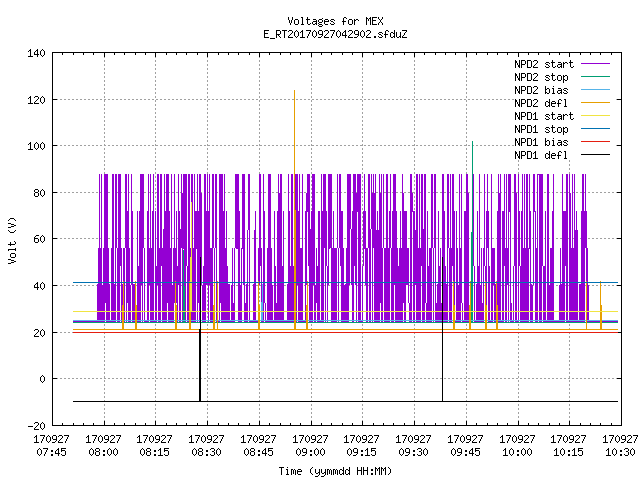Click the y-axis tick label 80
The width and height of the screenshot is (640, 480).
[39, 193]
